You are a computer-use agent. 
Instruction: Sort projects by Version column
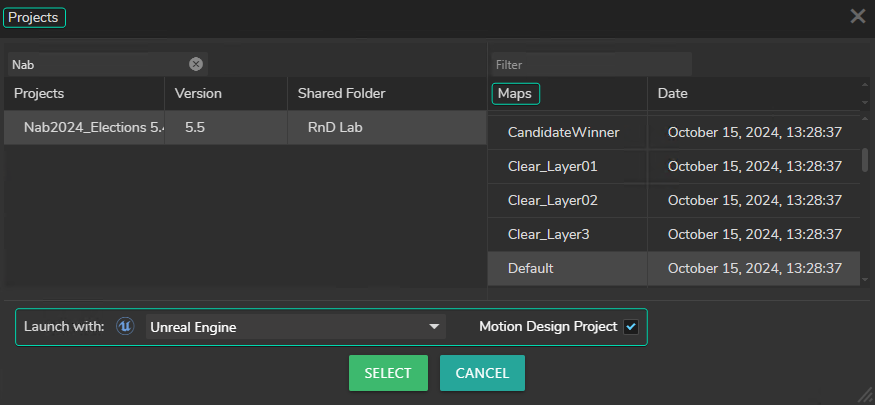tap(198, 93)
